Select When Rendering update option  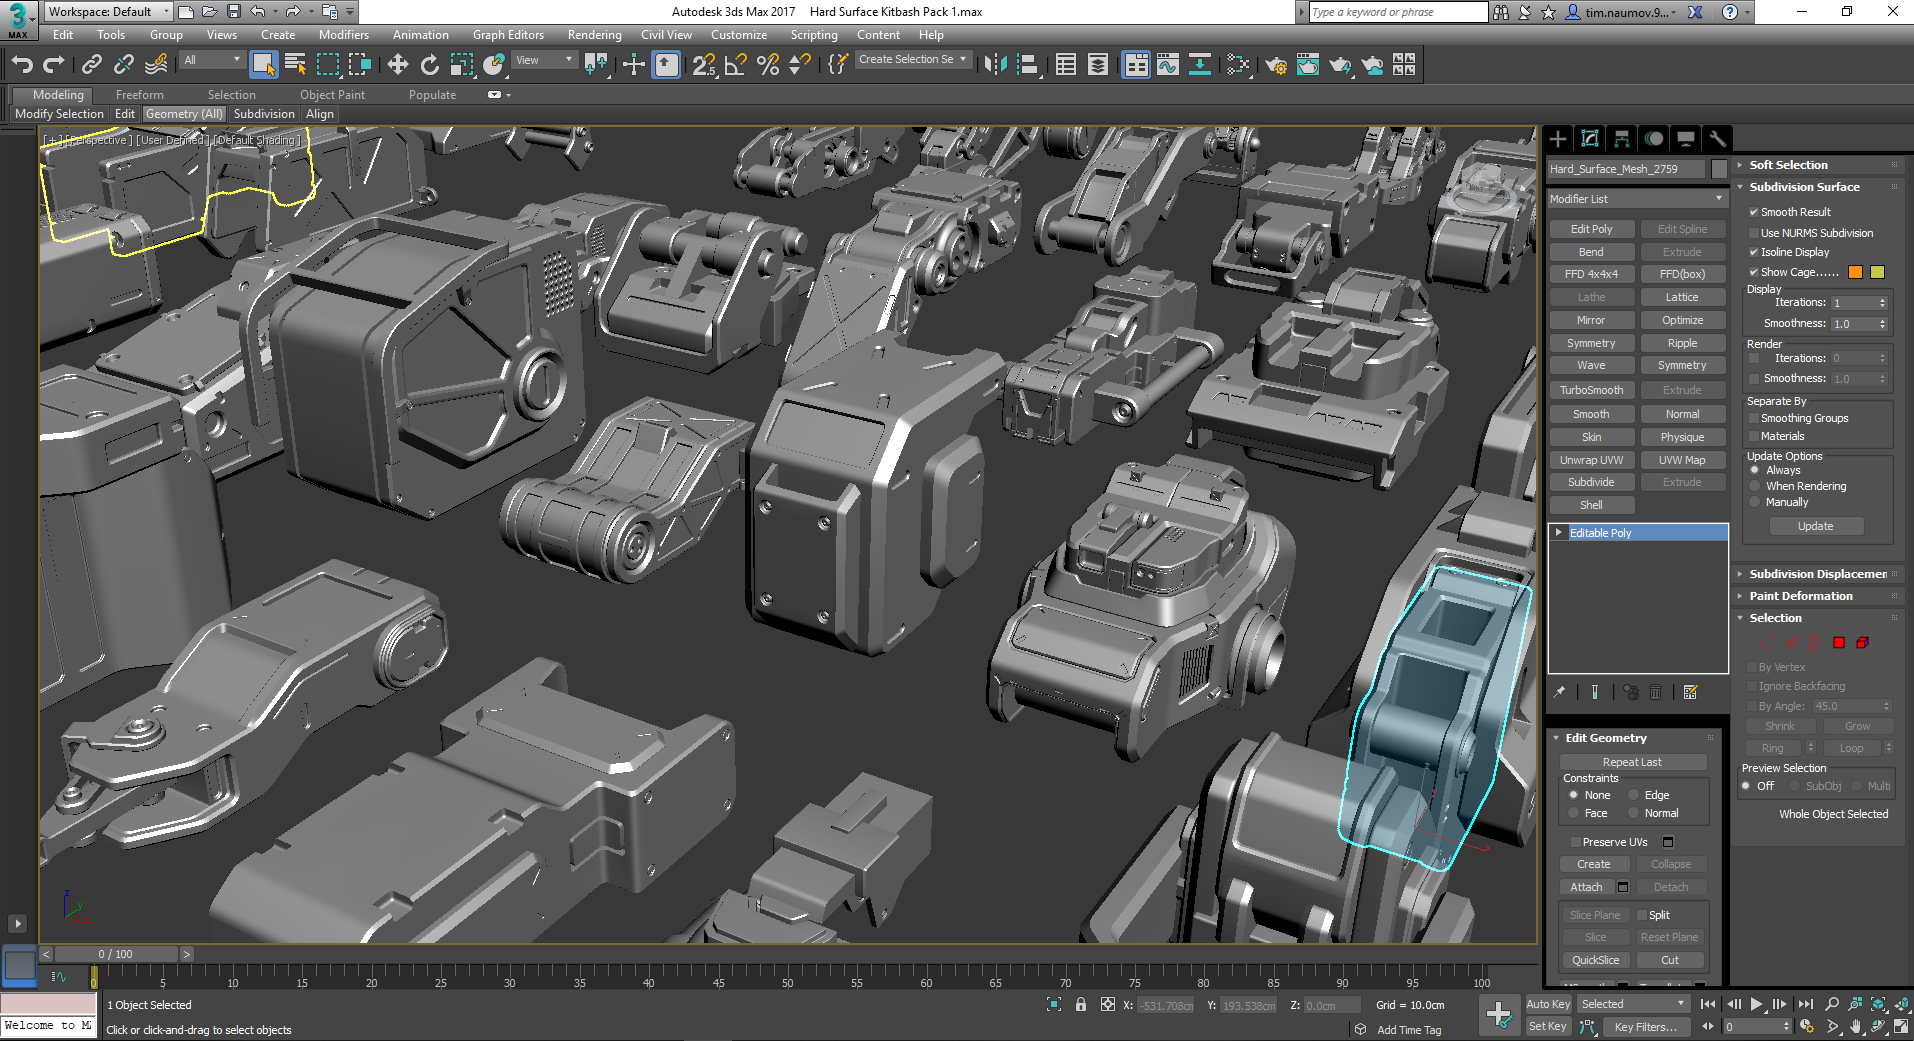[1755, 486]
